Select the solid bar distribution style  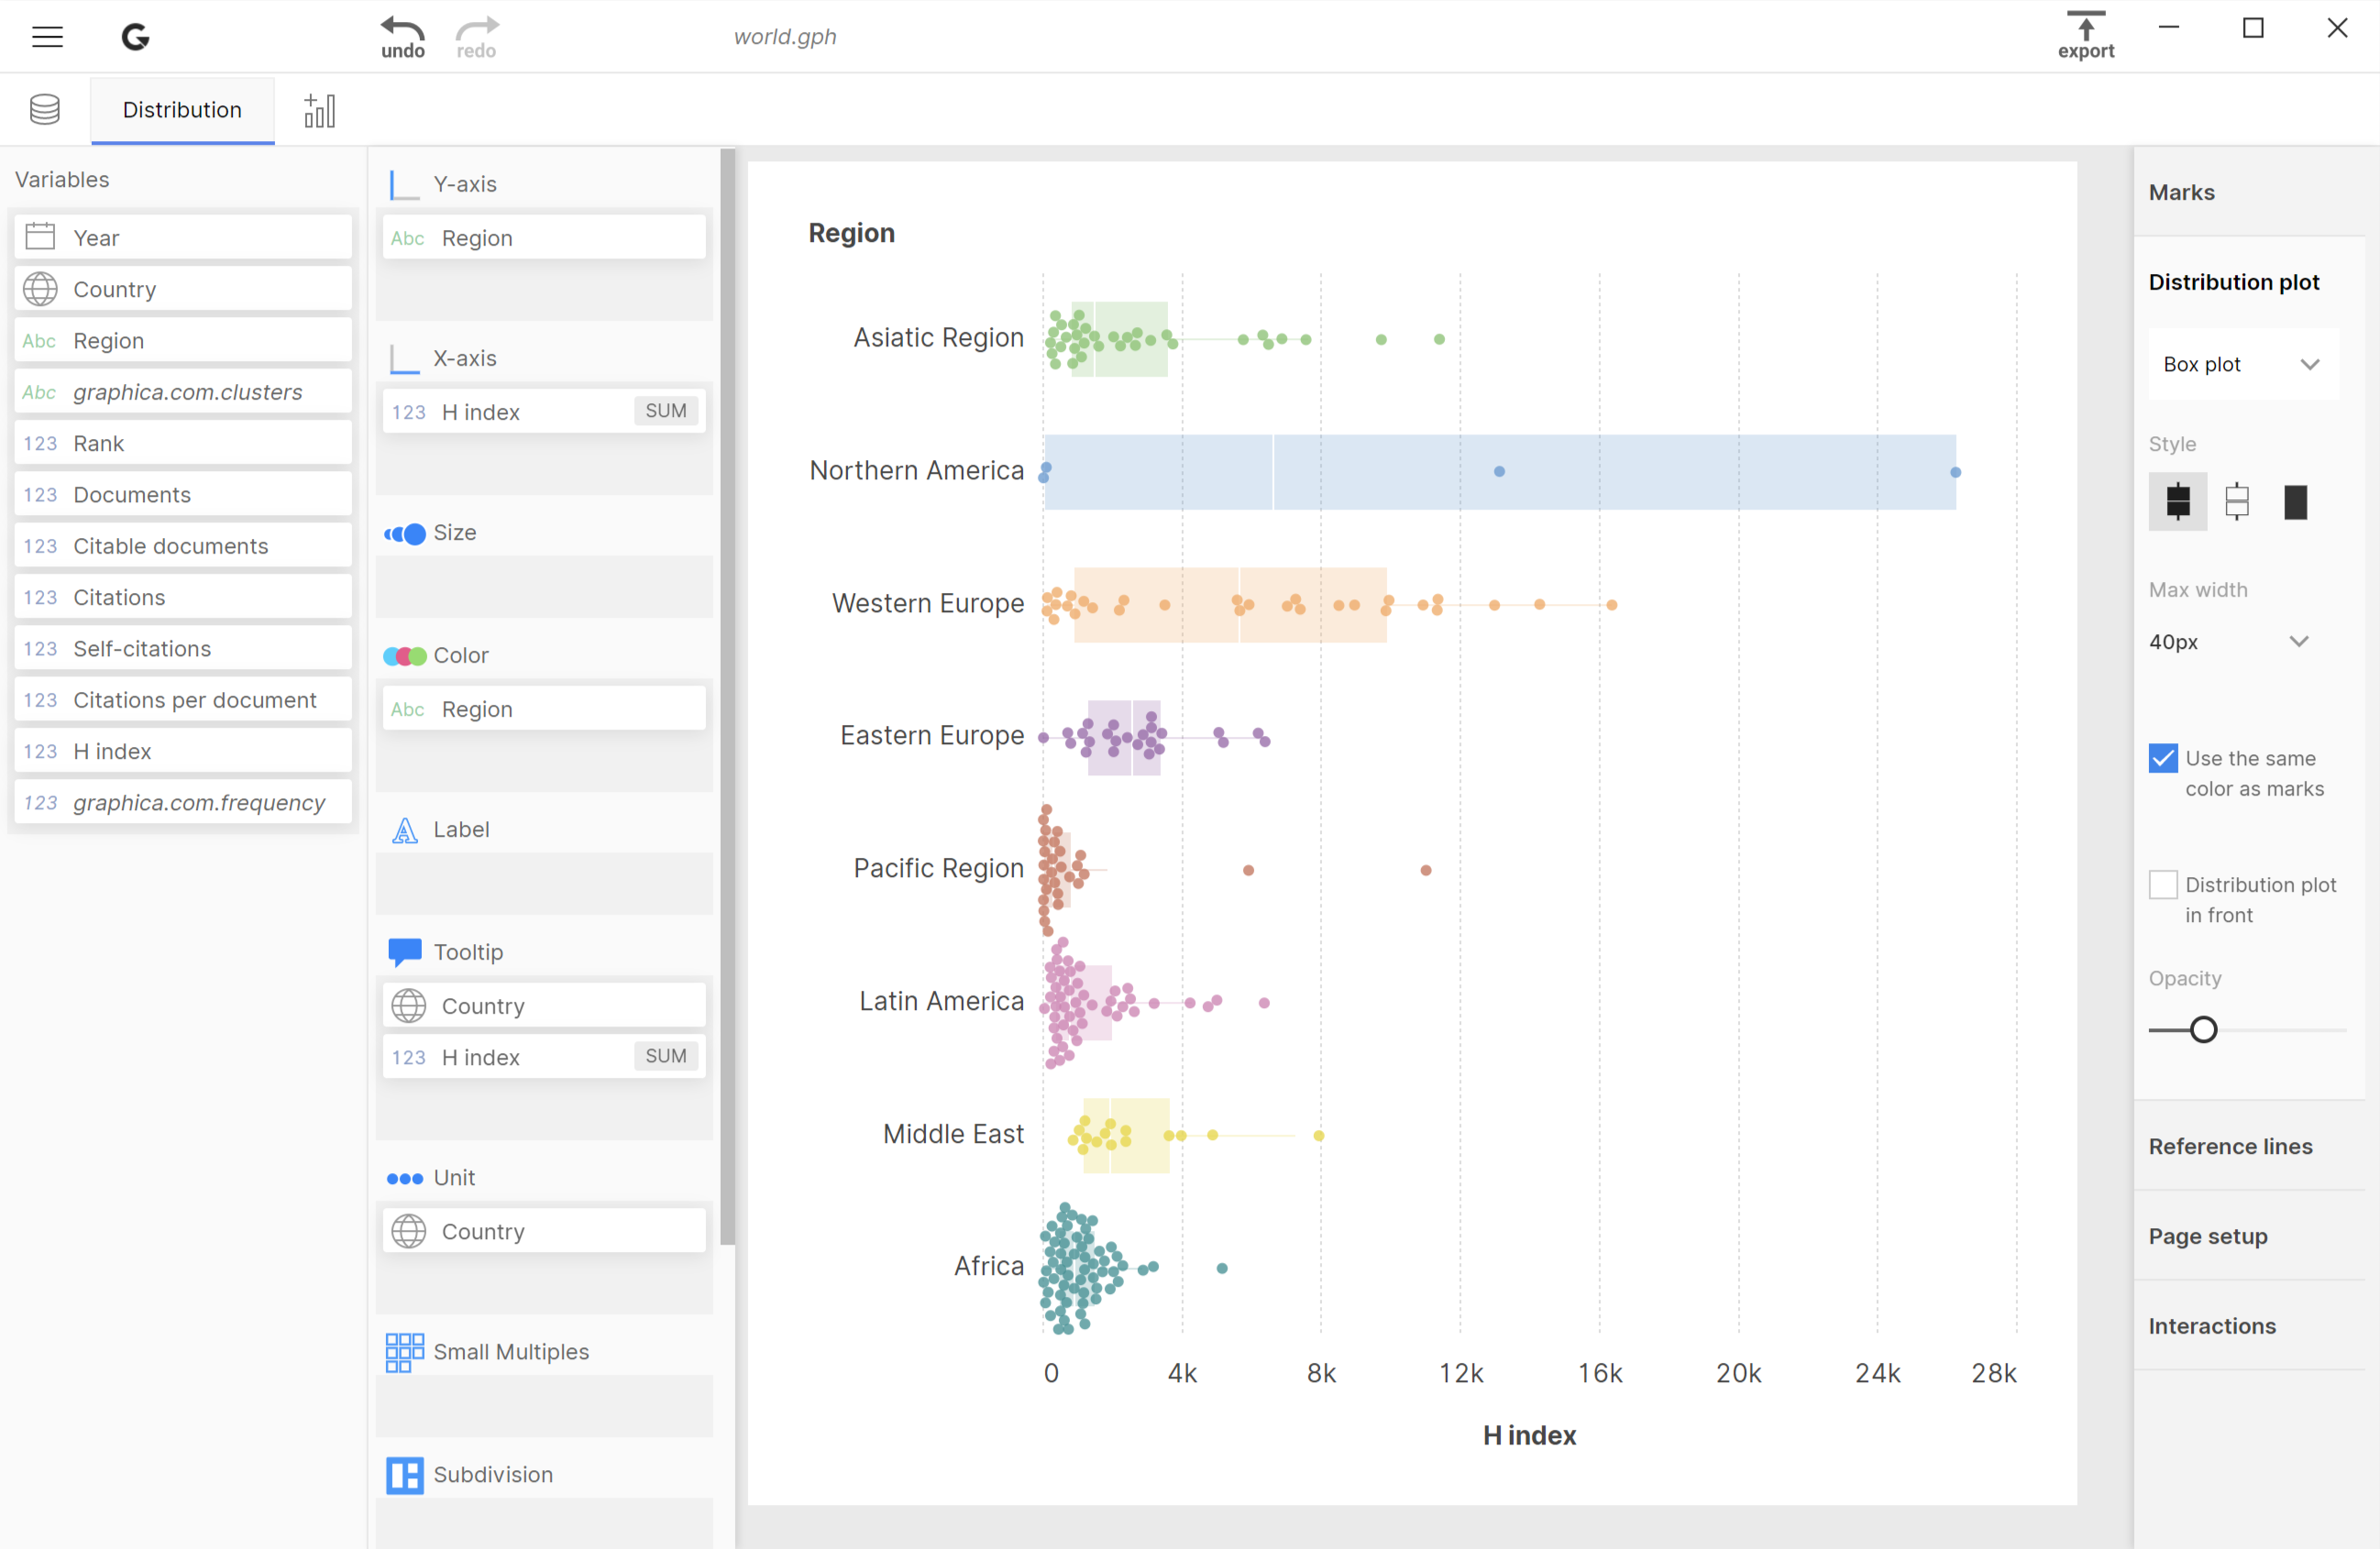point(2296,502)
